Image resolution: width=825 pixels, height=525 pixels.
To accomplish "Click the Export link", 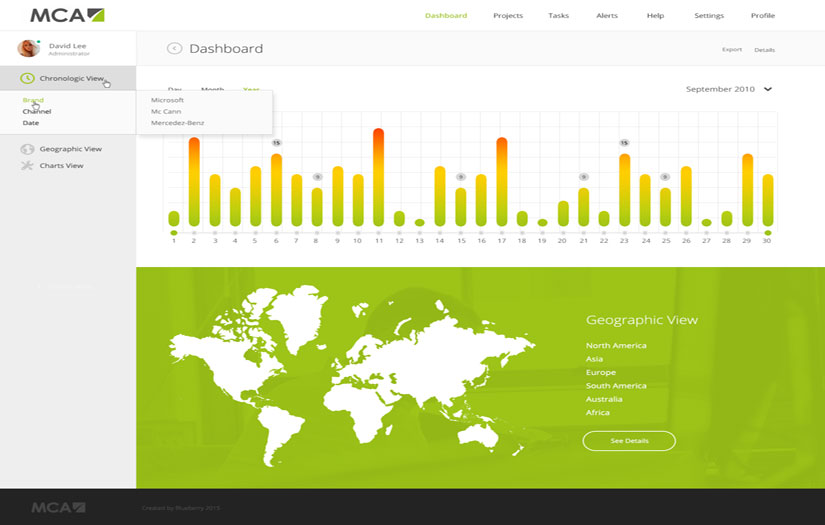I will click(x=732, y=49).
